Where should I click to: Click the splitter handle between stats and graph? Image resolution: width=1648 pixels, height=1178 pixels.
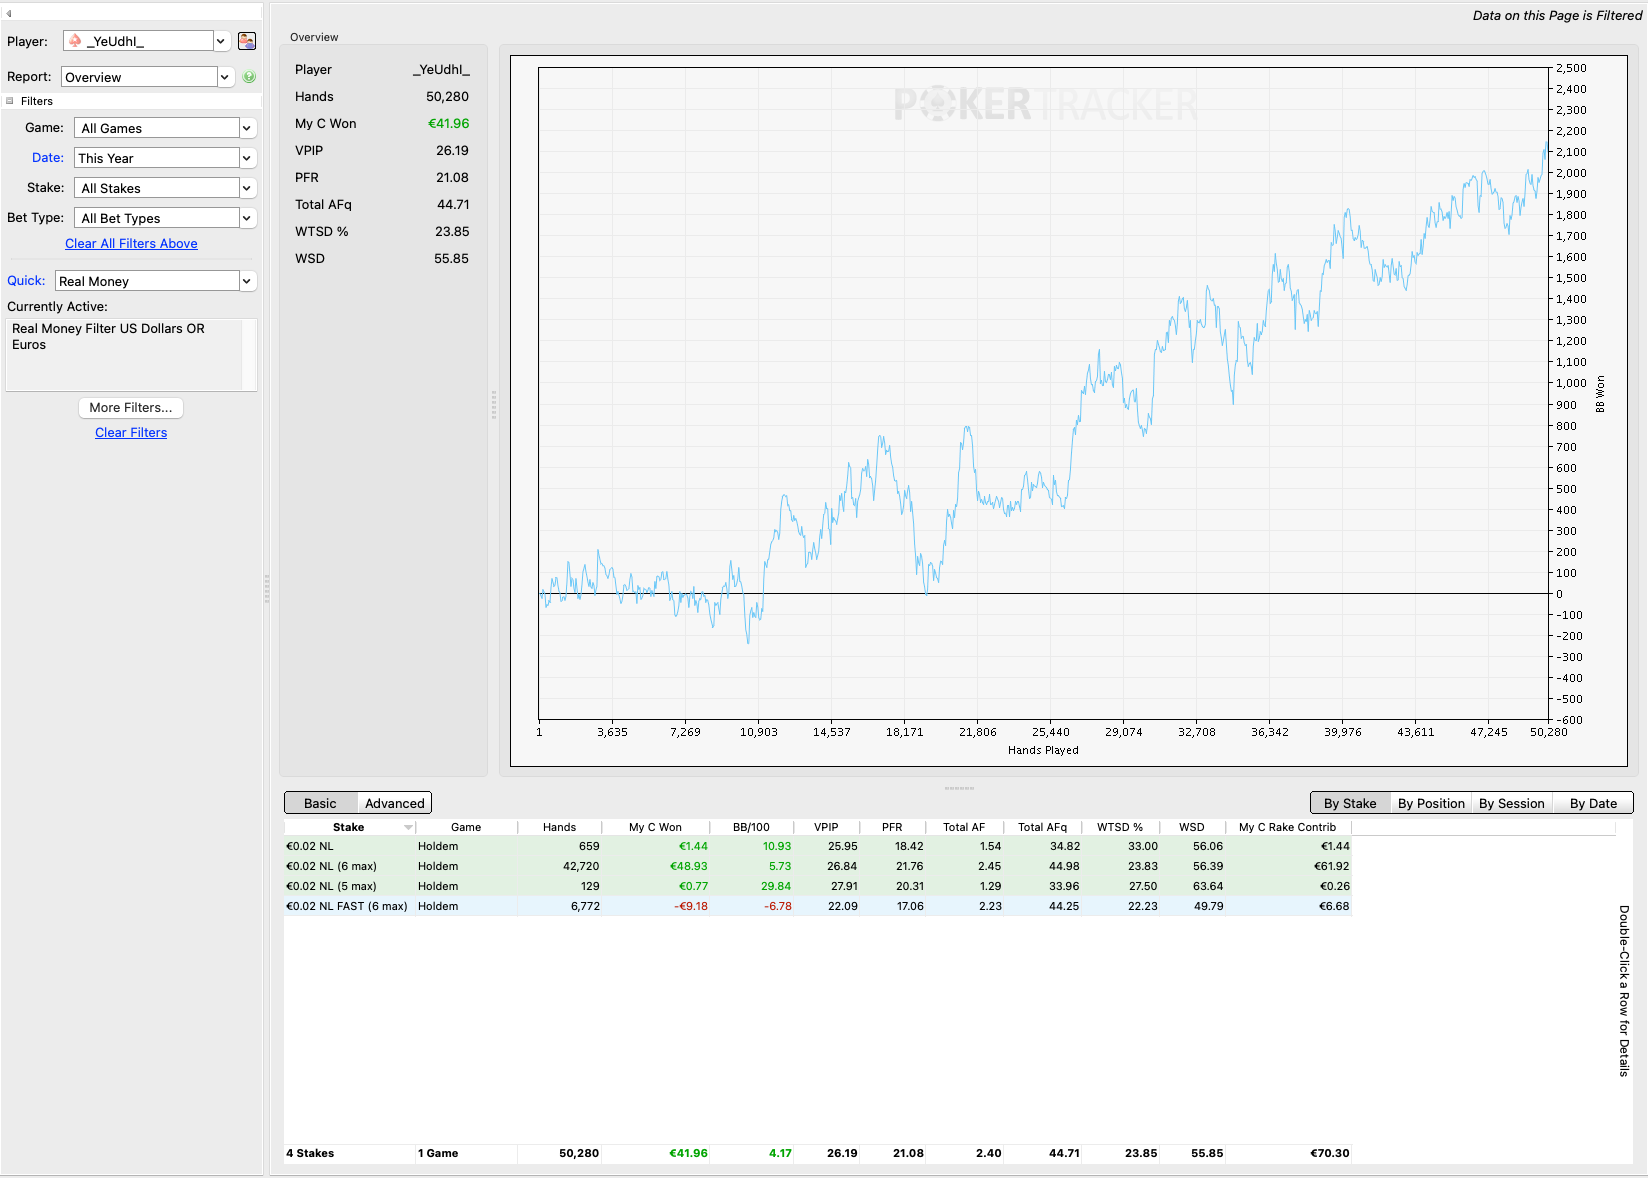point(493,405)
